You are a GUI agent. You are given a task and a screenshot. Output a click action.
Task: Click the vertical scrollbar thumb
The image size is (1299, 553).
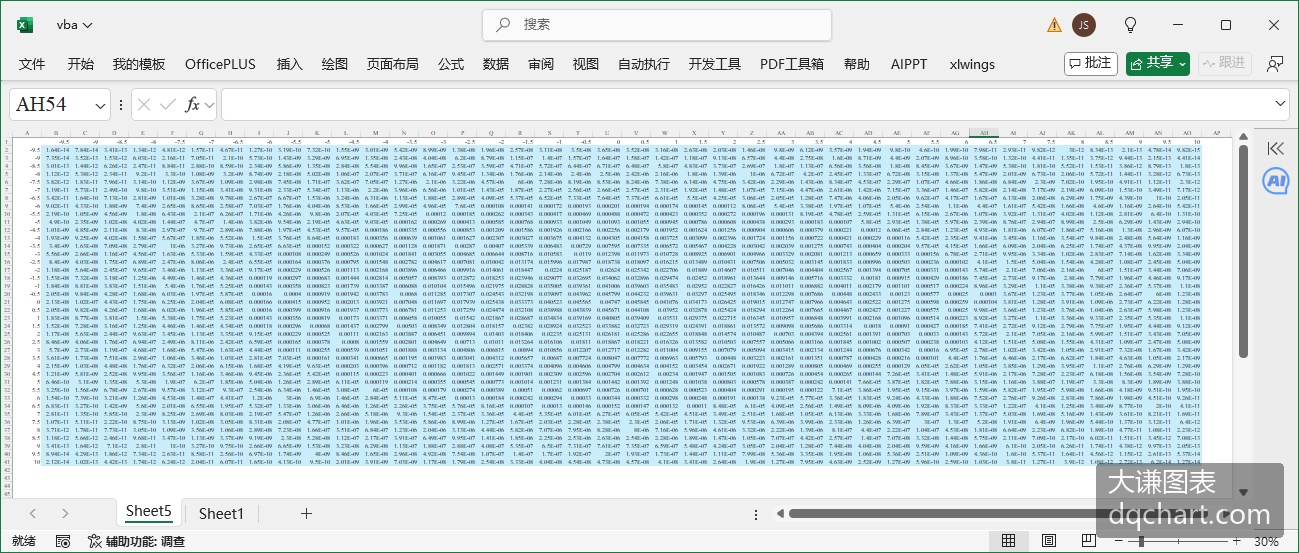coord(1243,252)
